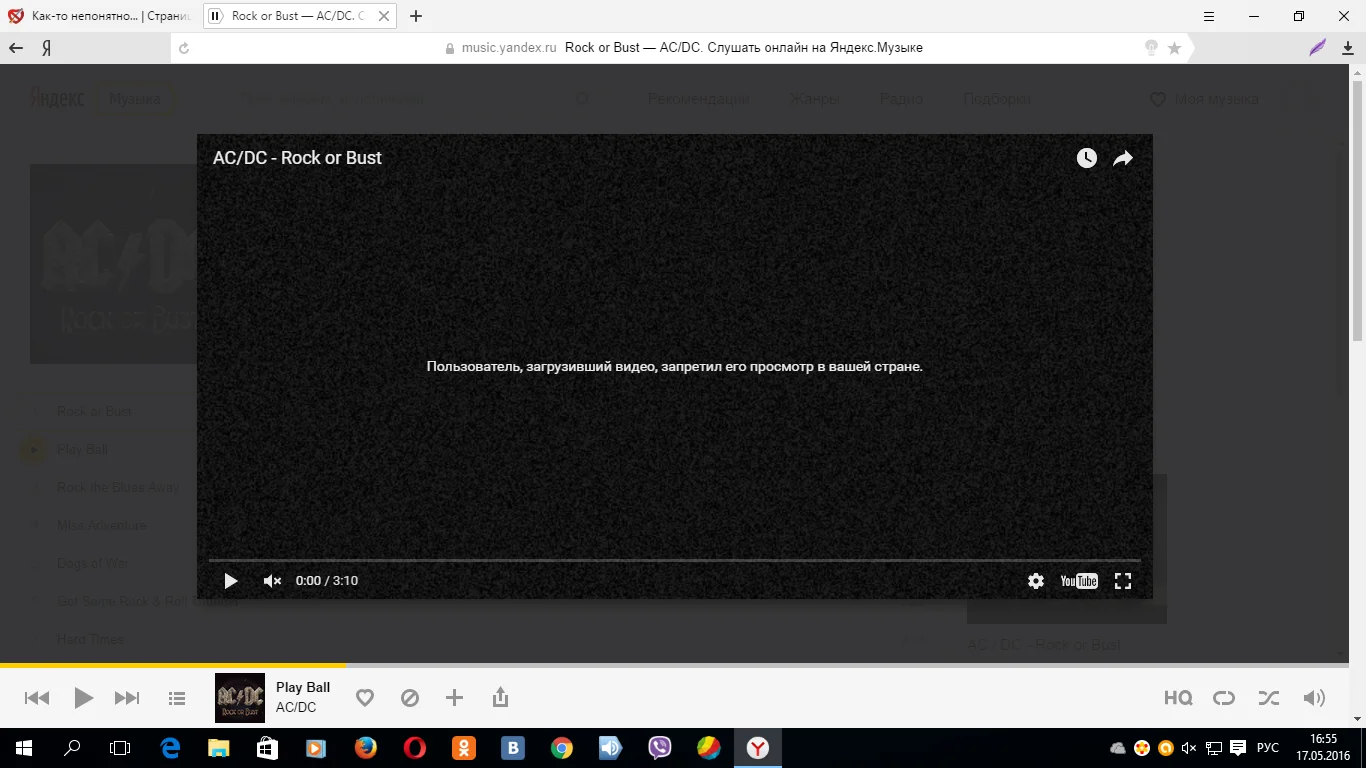Open the Windows Start menu
The width and height of the screenshot is (1366, 768).
pyautogui.click(x=23, y=748)
